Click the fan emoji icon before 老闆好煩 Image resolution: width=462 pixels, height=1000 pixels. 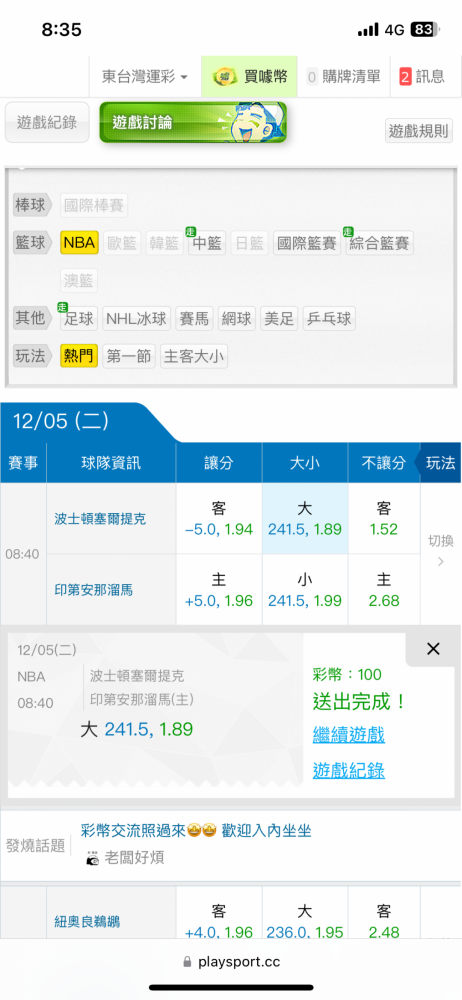[93, 858]
